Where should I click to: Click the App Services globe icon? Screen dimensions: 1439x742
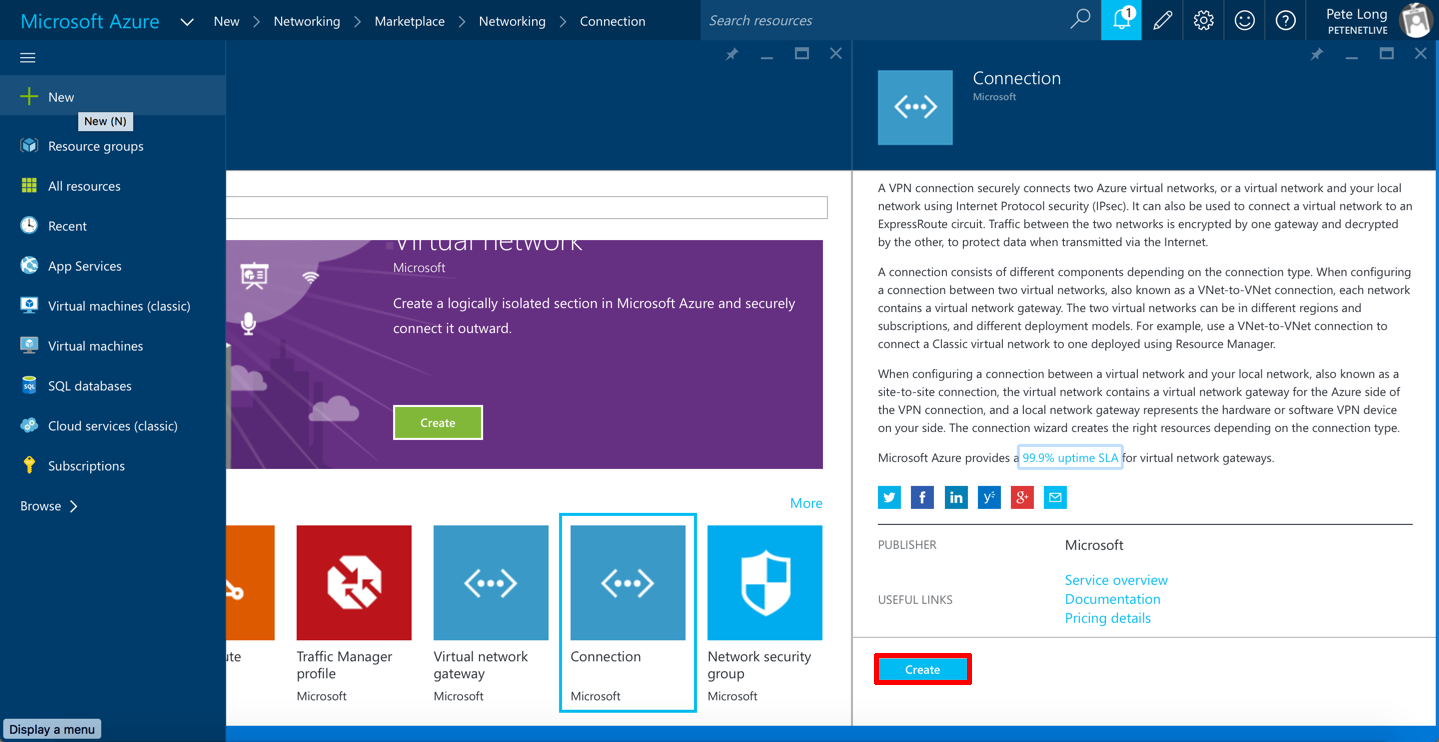29,266
